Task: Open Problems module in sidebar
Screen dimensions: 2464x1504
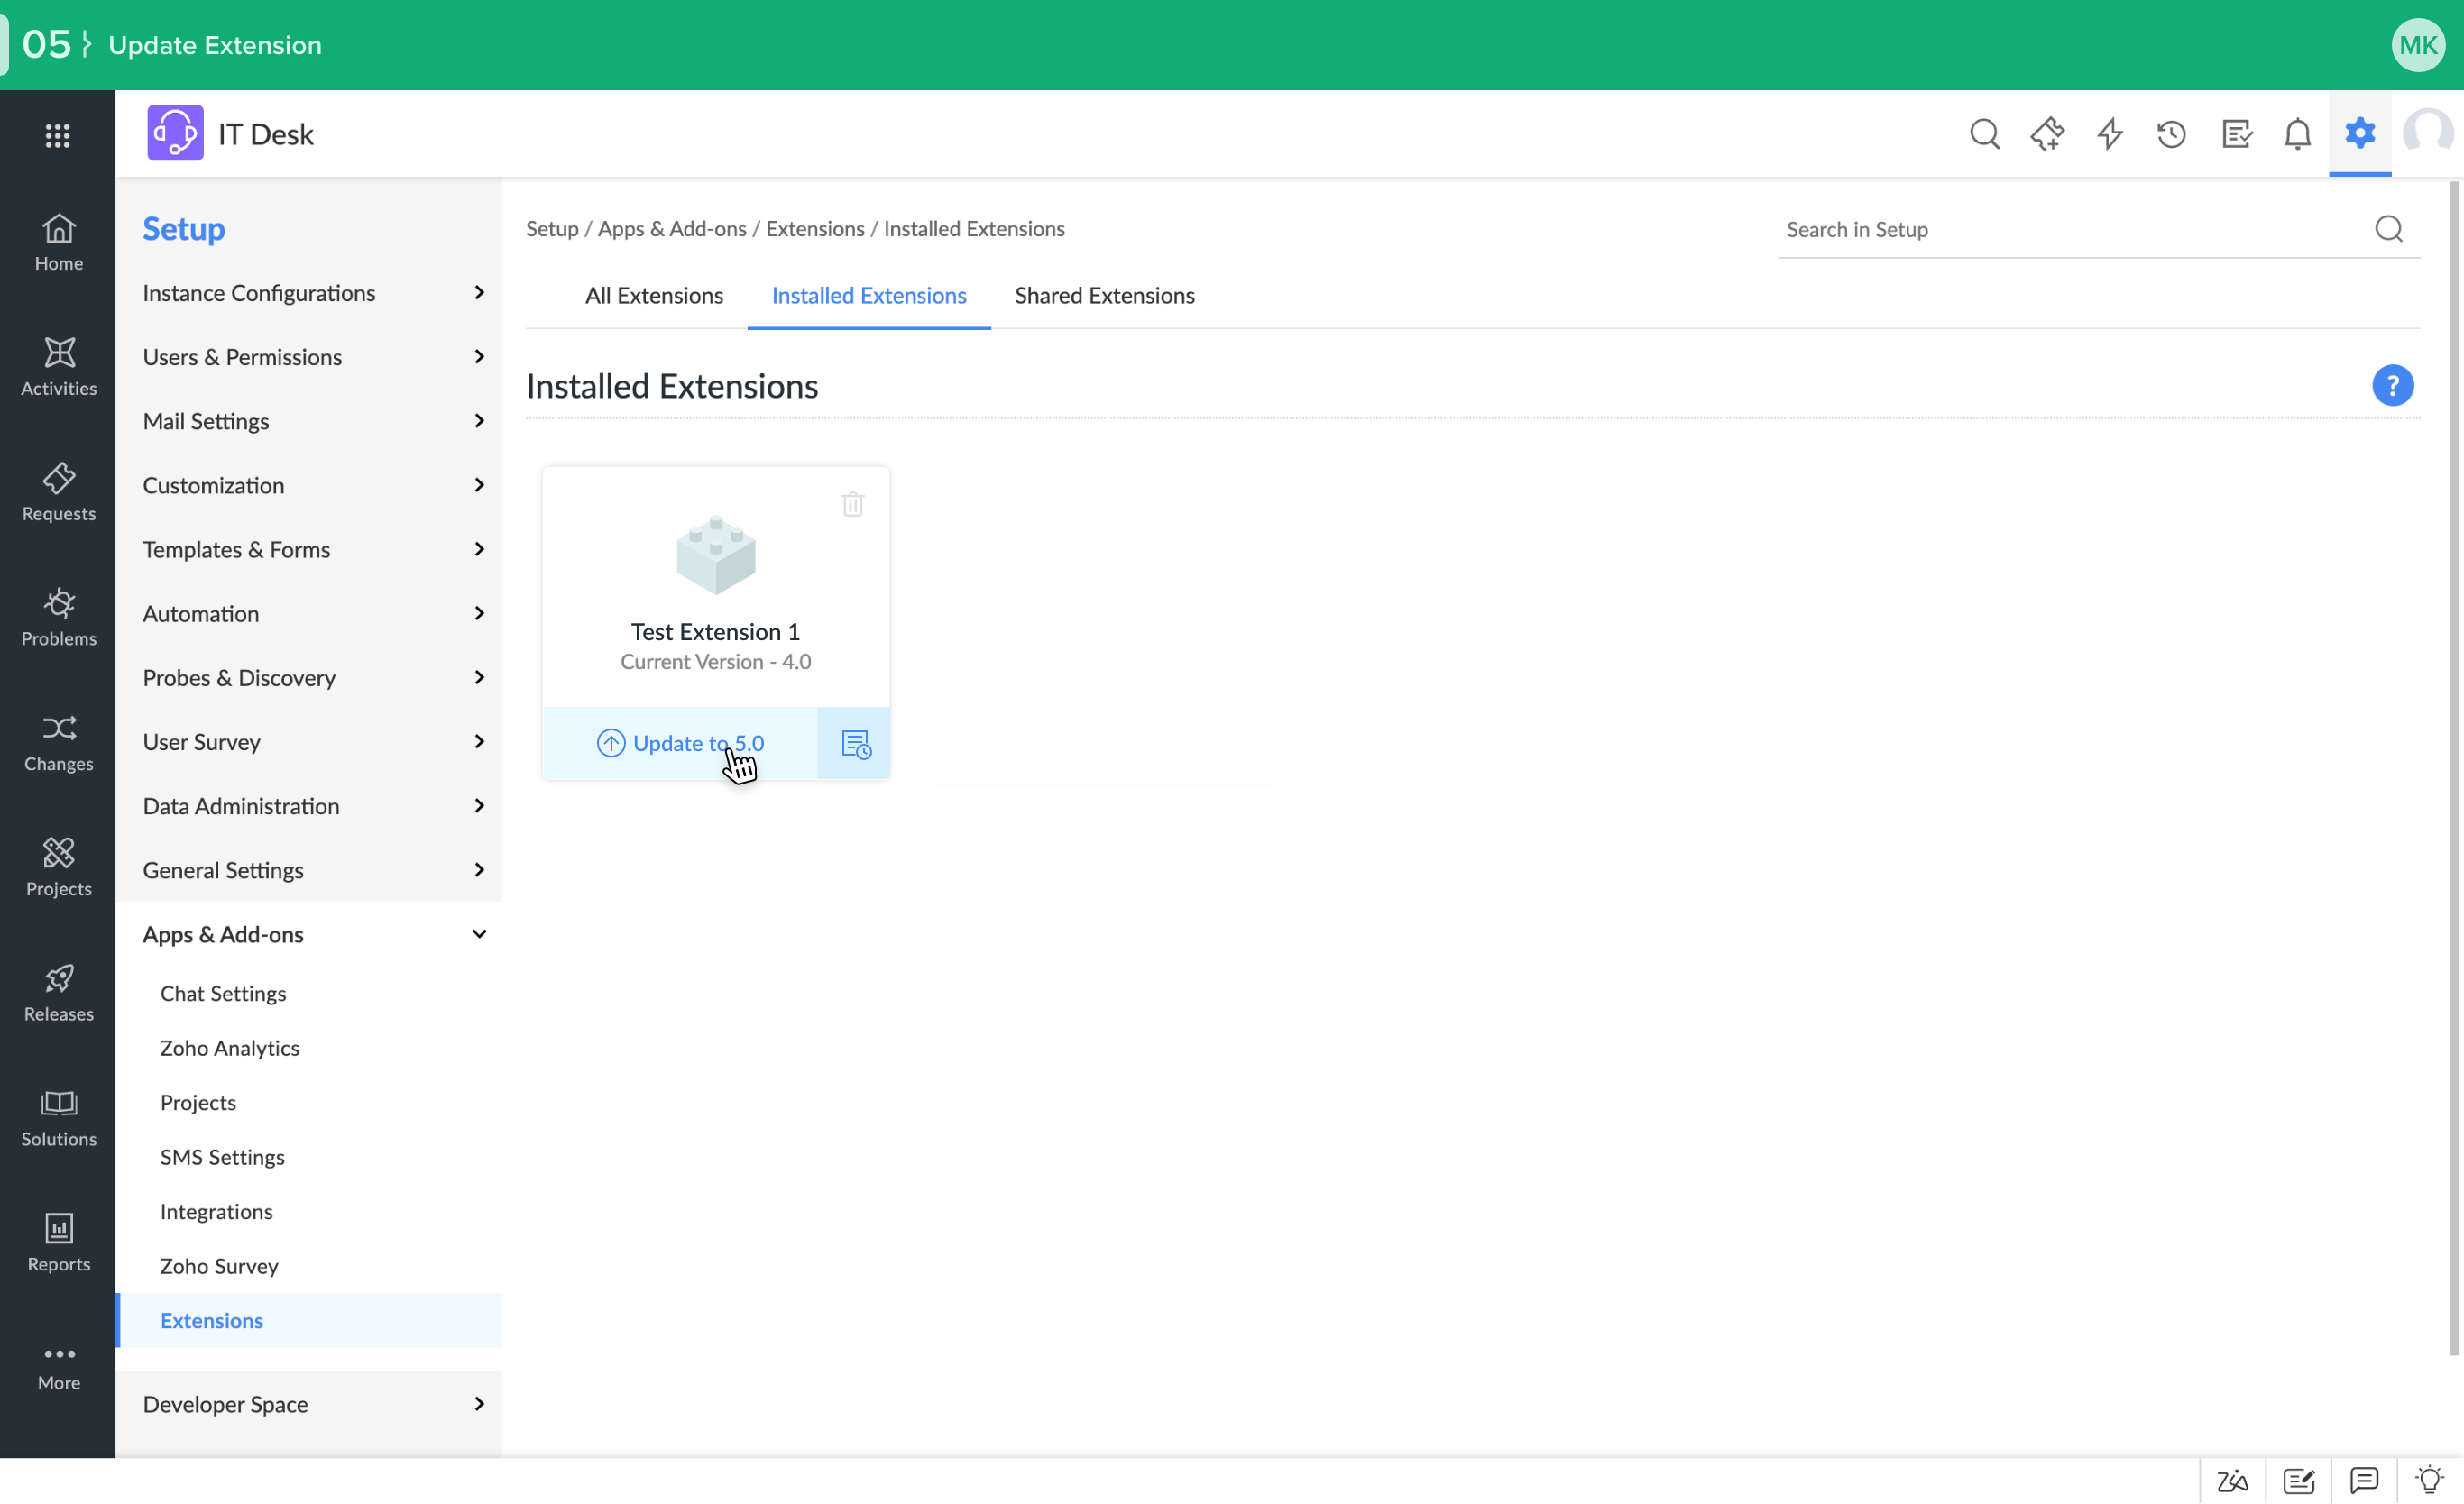Action: 58,617
